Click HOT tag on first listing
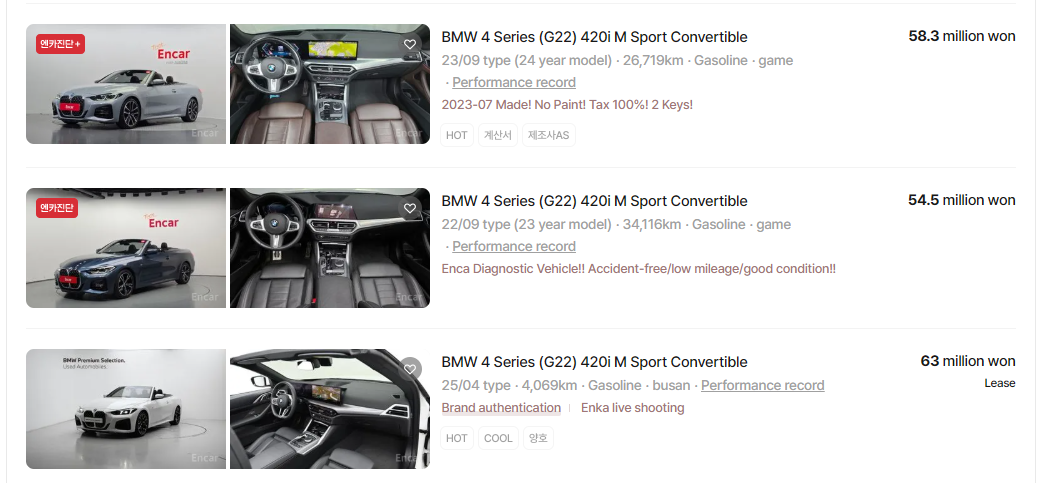 [457, 135]
